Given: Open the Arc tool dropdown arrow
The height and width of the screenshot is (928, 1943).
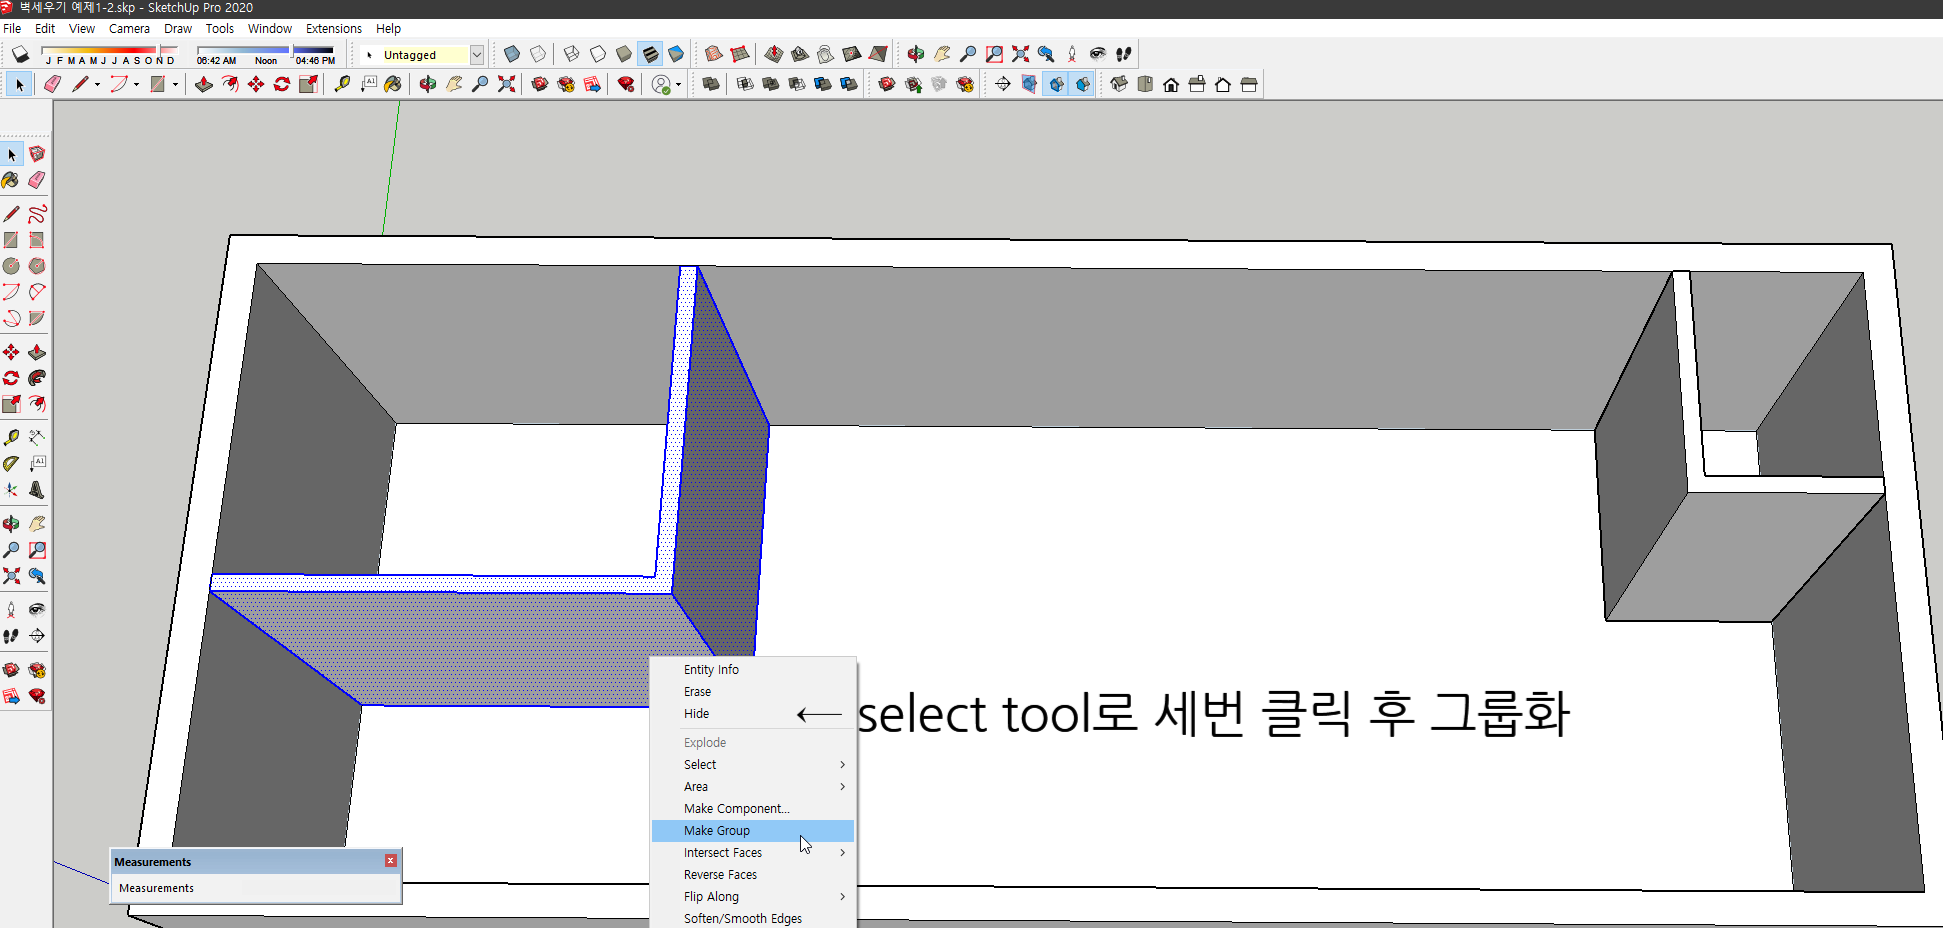Looking at the screenshot, I should [136, 84].
